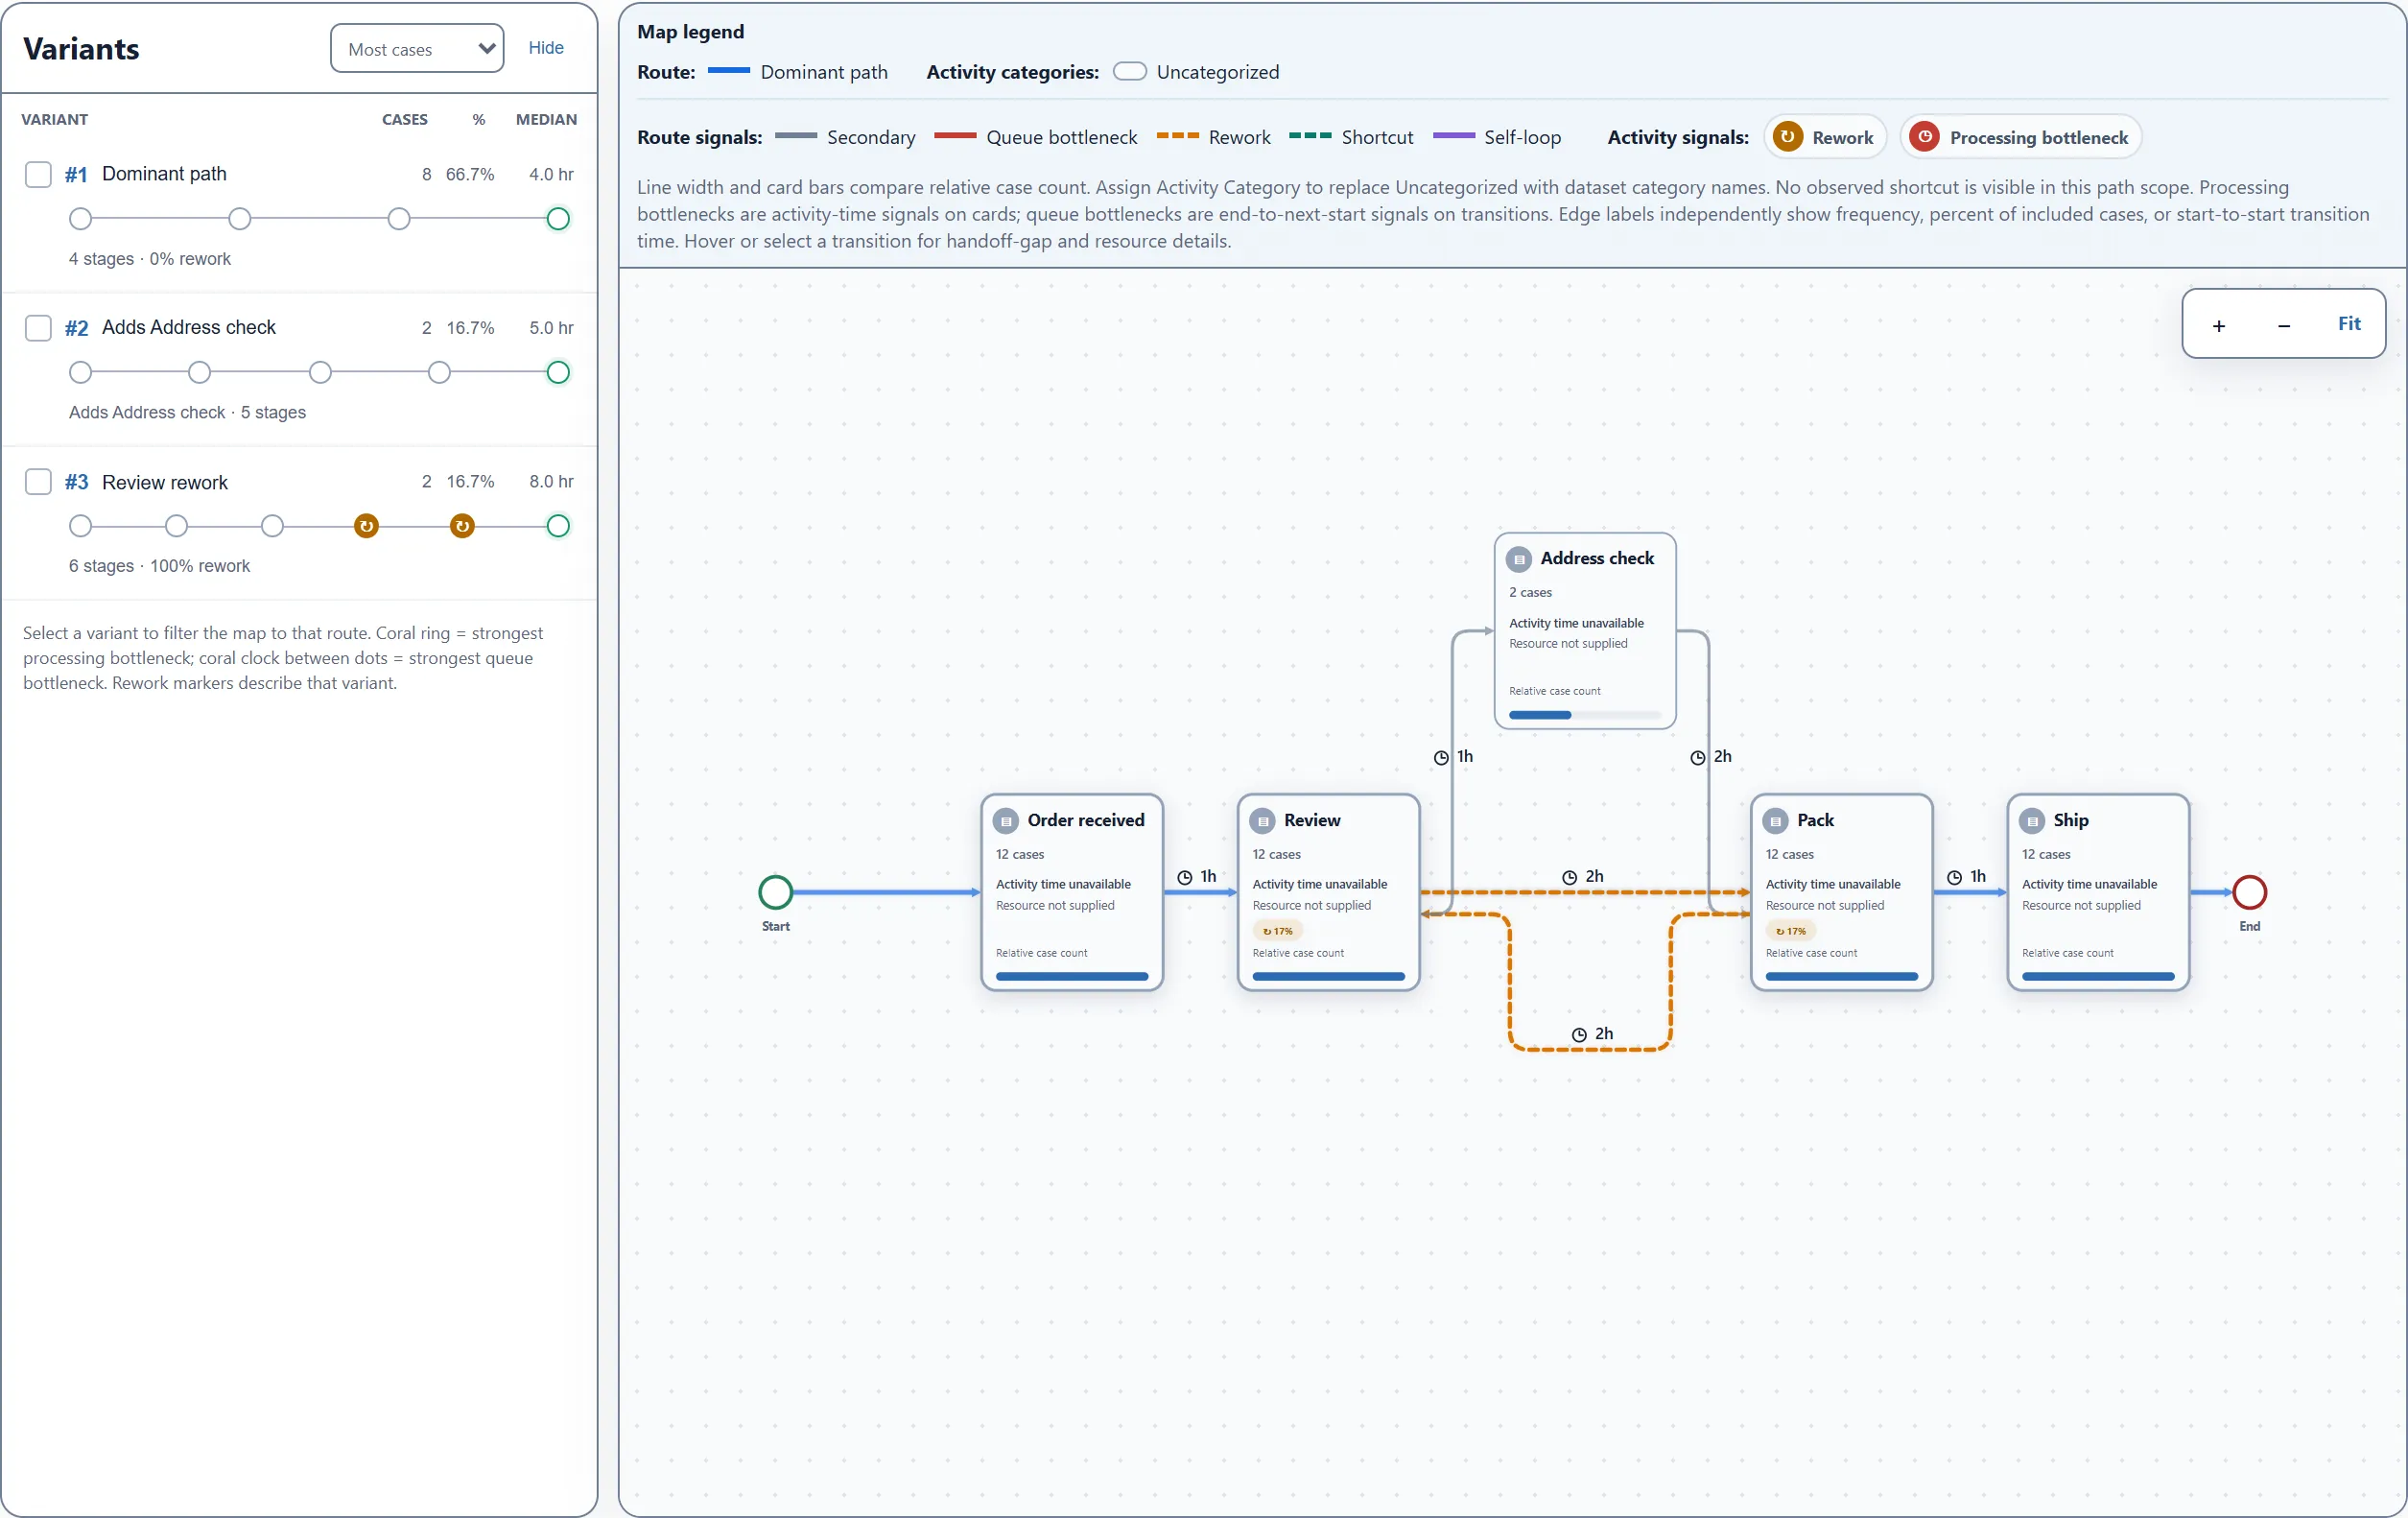This screenshot has height=1518, width=2408.
Task: Click the rework 17% badge on Pack card
Action: (1791, 931)
